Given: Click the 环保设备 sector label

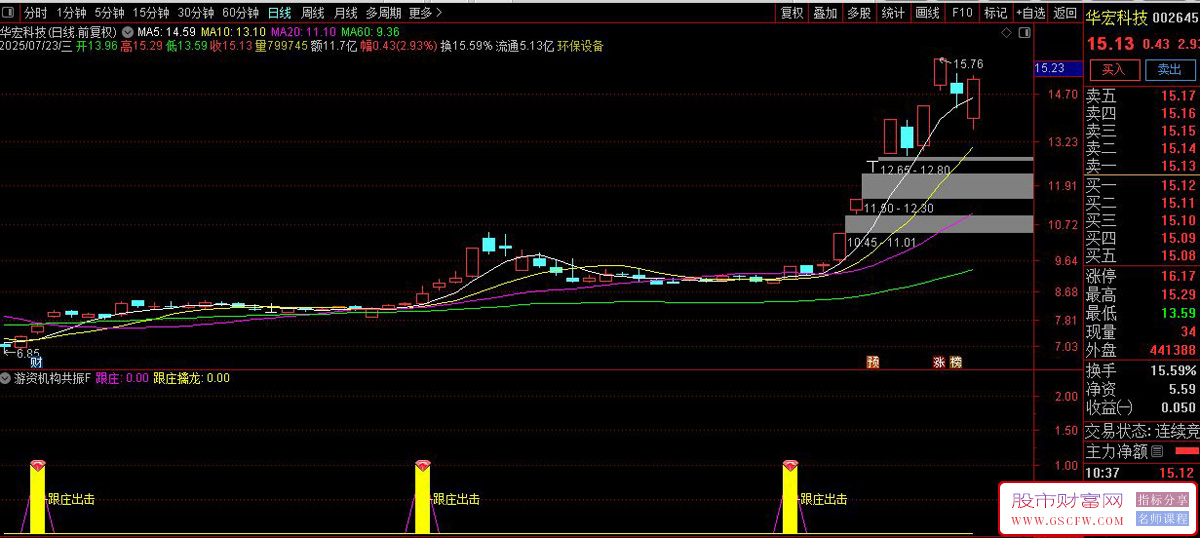Looking at the screenshot, I should 580,45.
